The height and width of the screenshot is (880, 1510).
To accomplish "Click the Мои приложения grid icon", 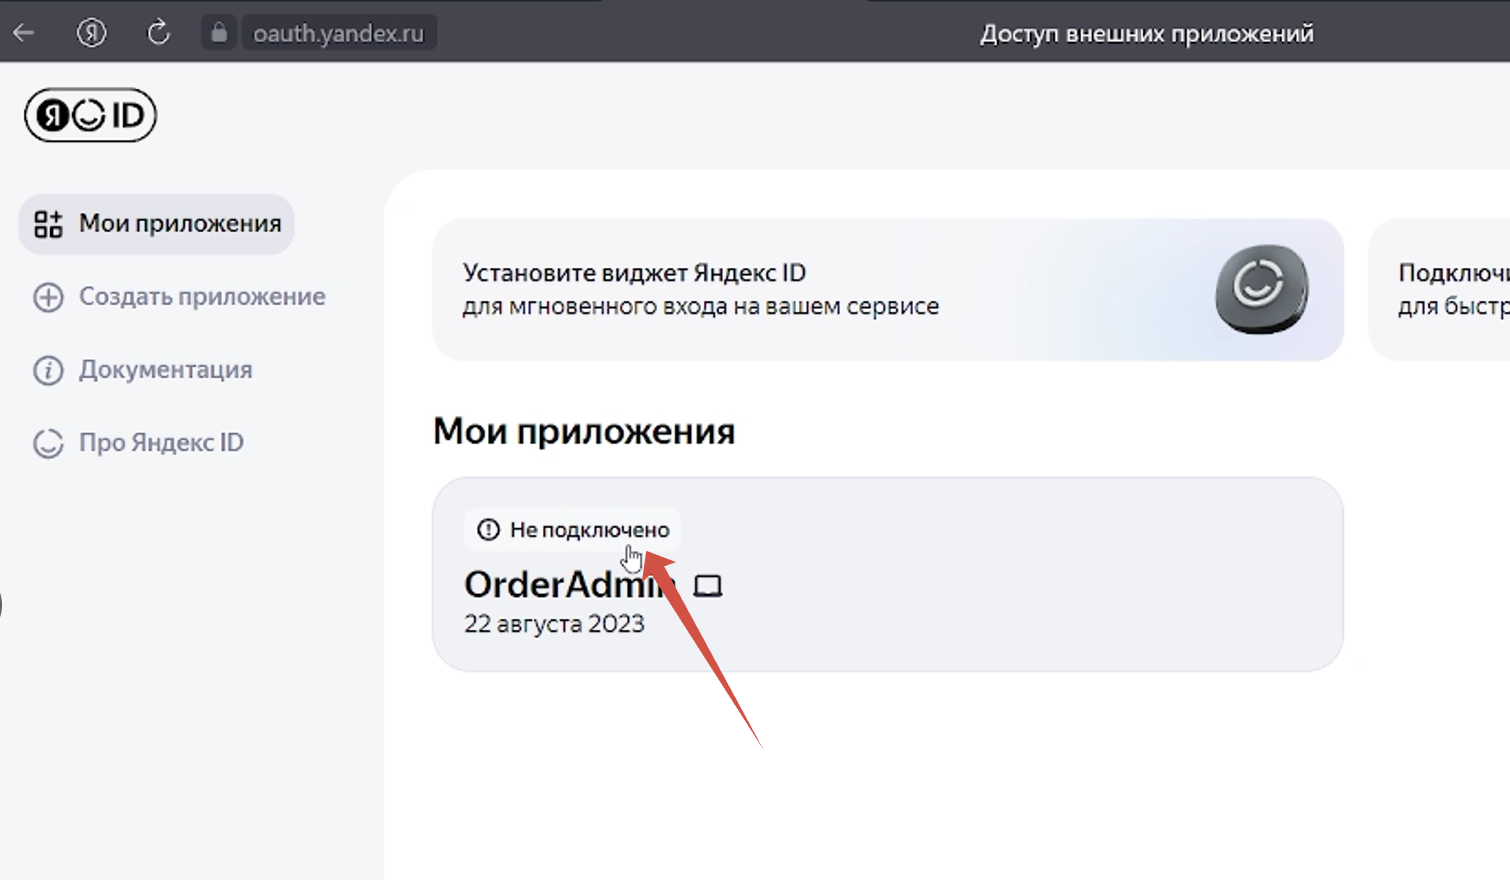I will pyautogui.click(x=48, y=224).
